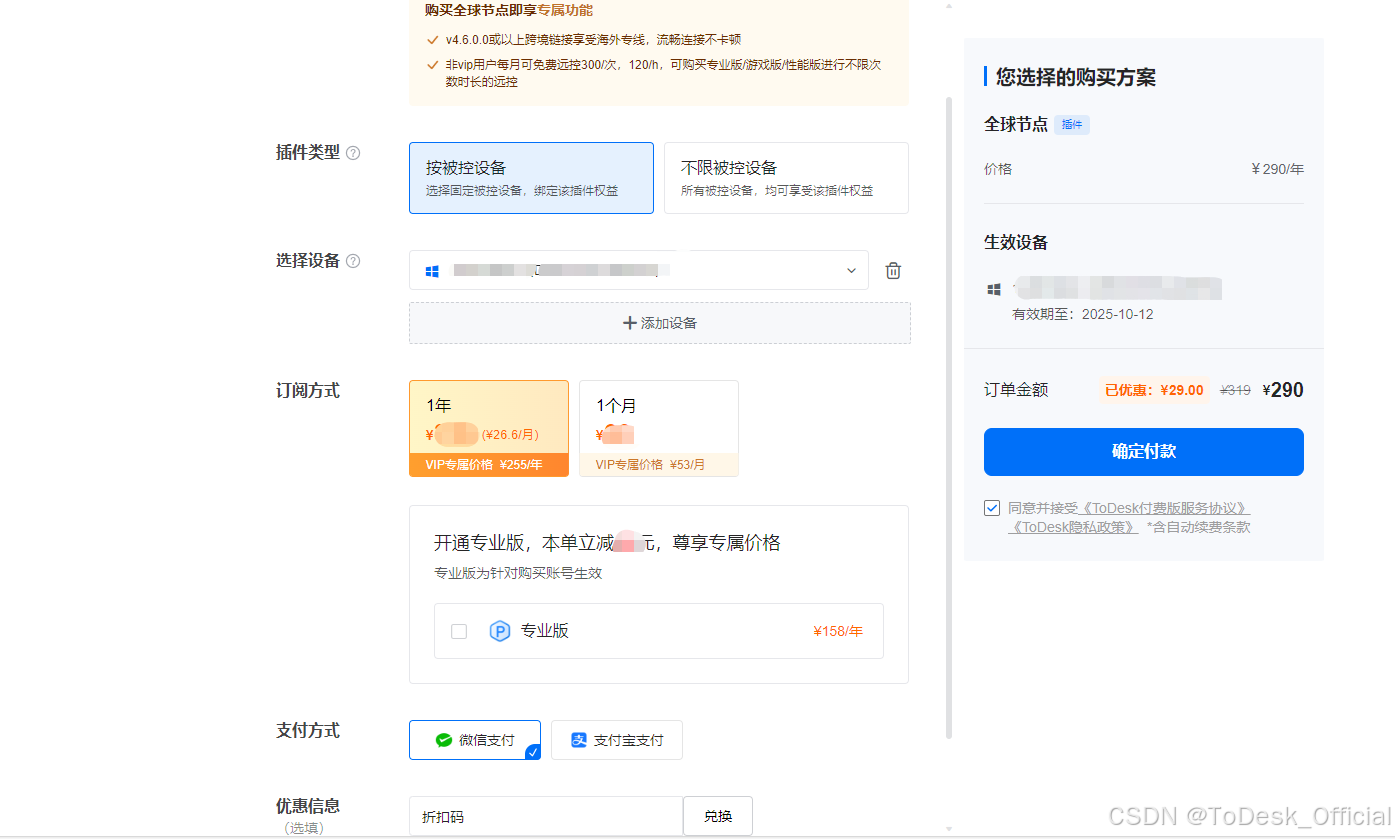Click the Alipay logo icon
Screen dimensions: 1395x839
pos(579,740)
